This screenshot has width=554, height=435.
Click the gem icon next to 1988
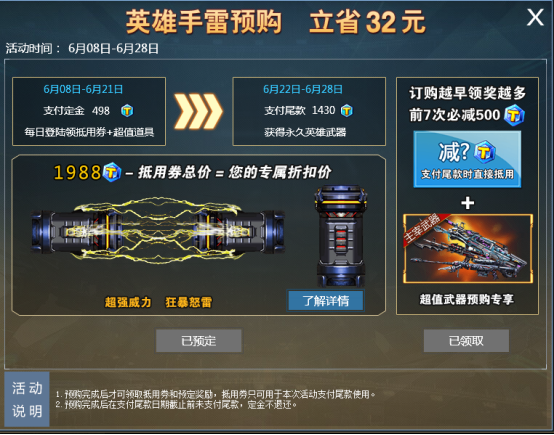112,172
